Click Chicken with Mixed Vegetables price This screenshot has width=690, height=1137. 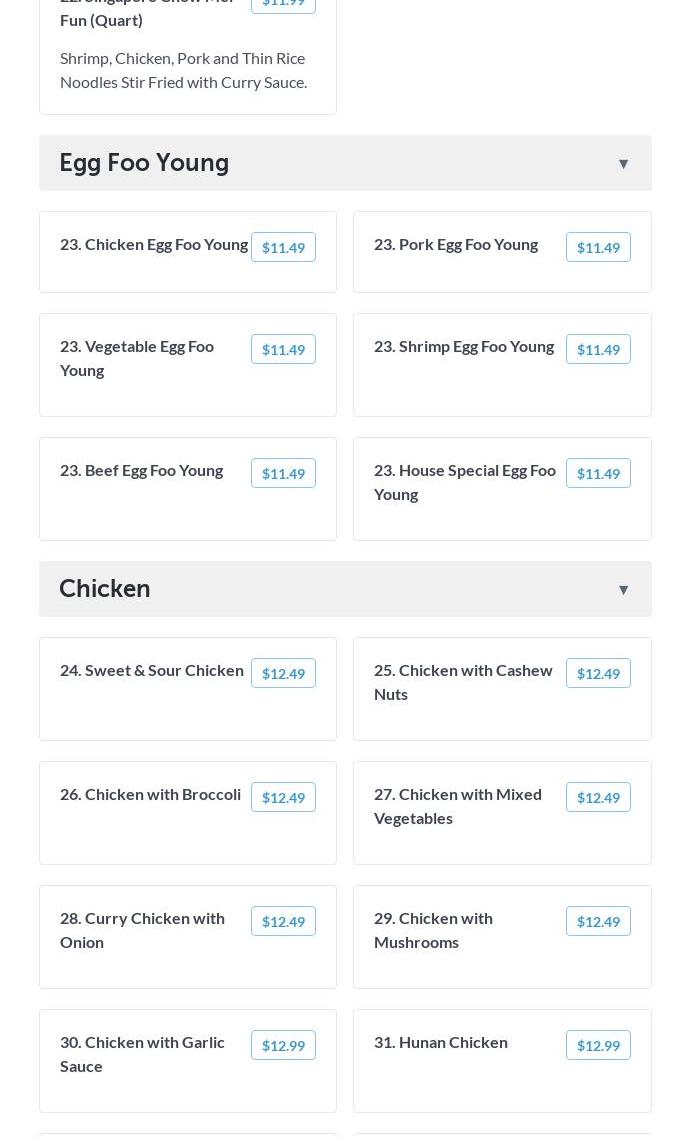coord(598,798)
